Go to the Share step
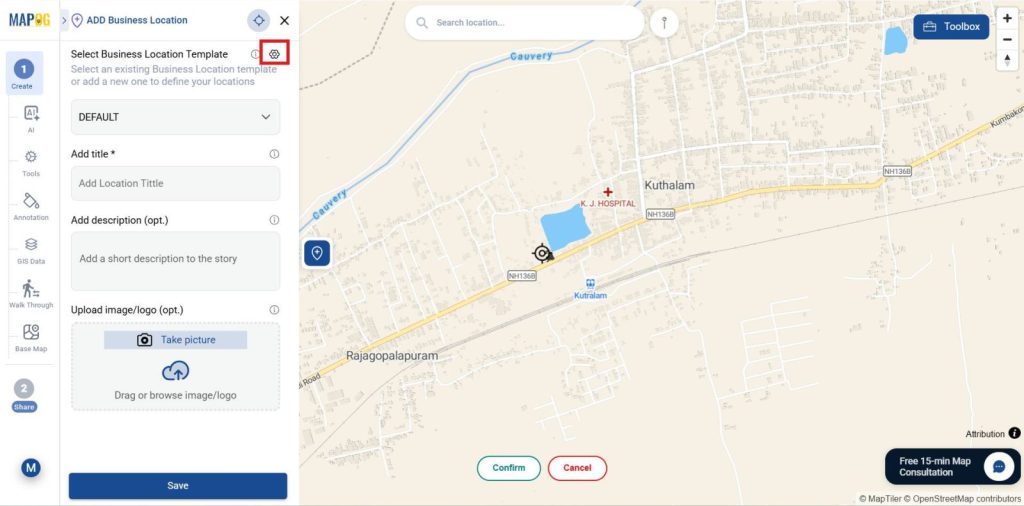Screen dimensions: 1024x506 tap(24, 396)
